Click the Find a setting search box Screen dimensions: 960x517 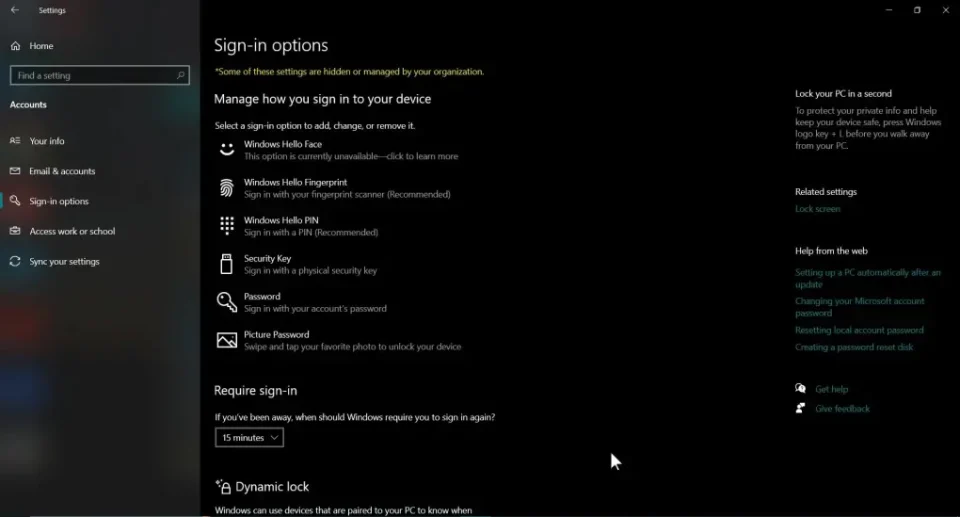(90, 76)
